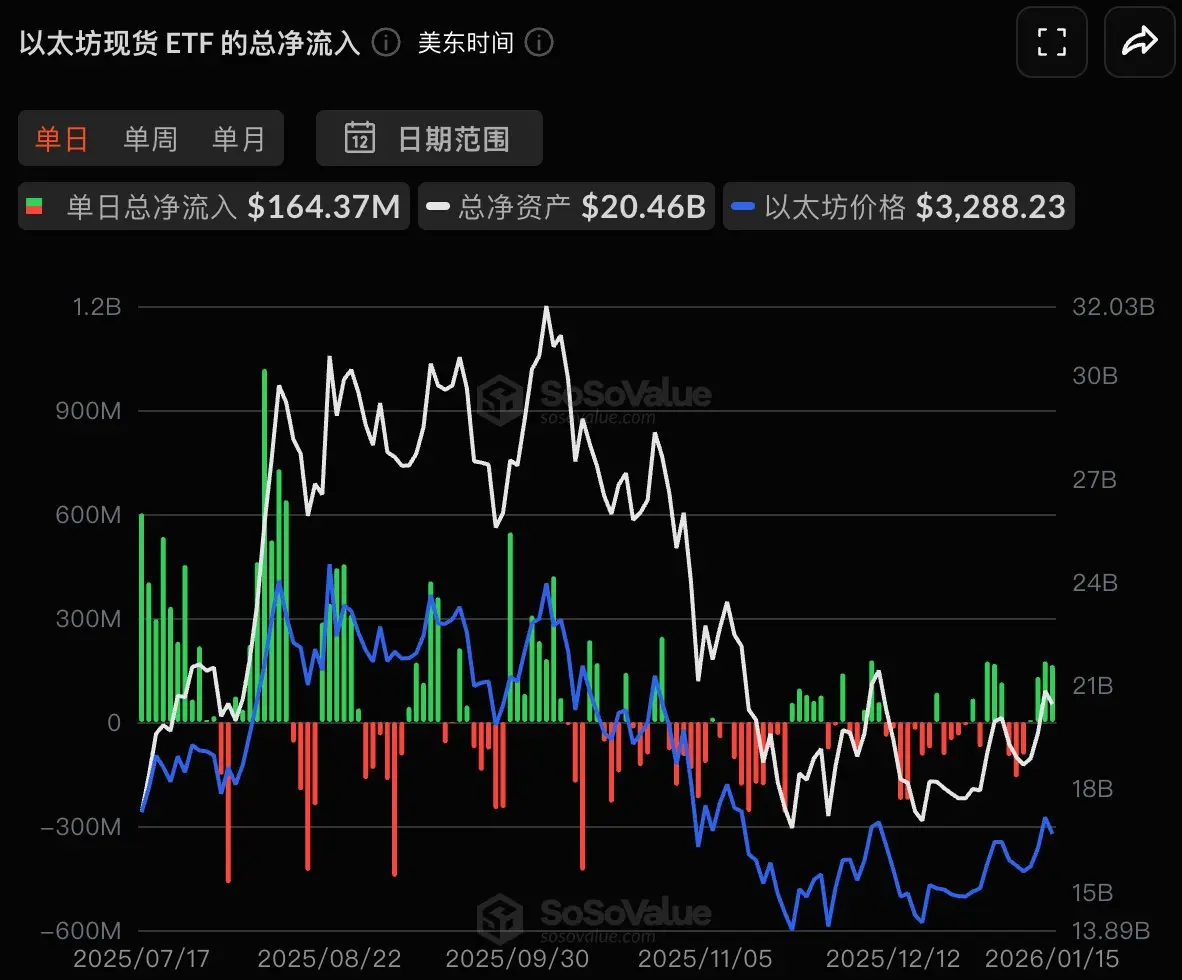This screenshot has width=1182, height=980.
Task: Switch to the 单月 tab
Action: click(x=239, y=139)
